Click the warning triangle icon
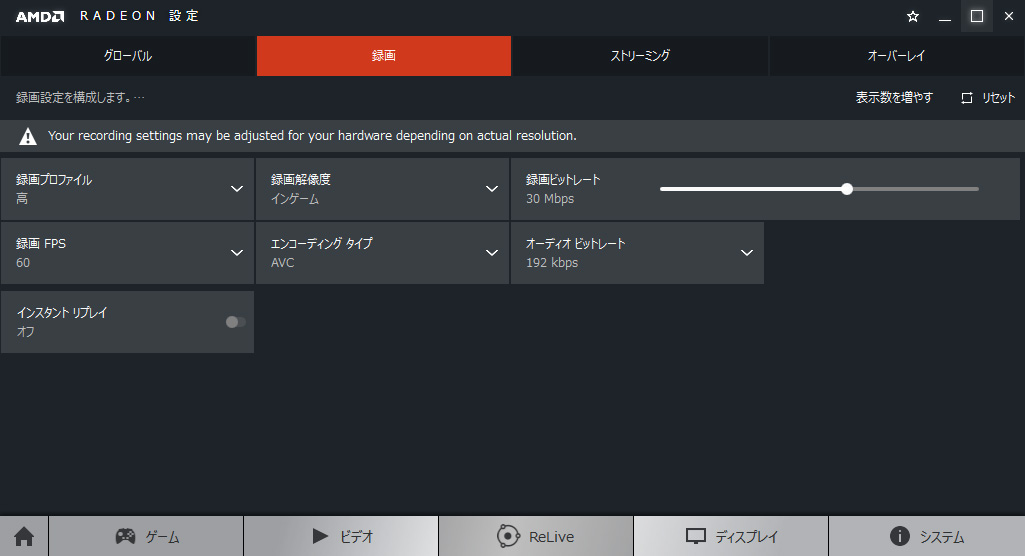Image resolution: width=1025 pixels, height=556 pixels. point(27,136)
